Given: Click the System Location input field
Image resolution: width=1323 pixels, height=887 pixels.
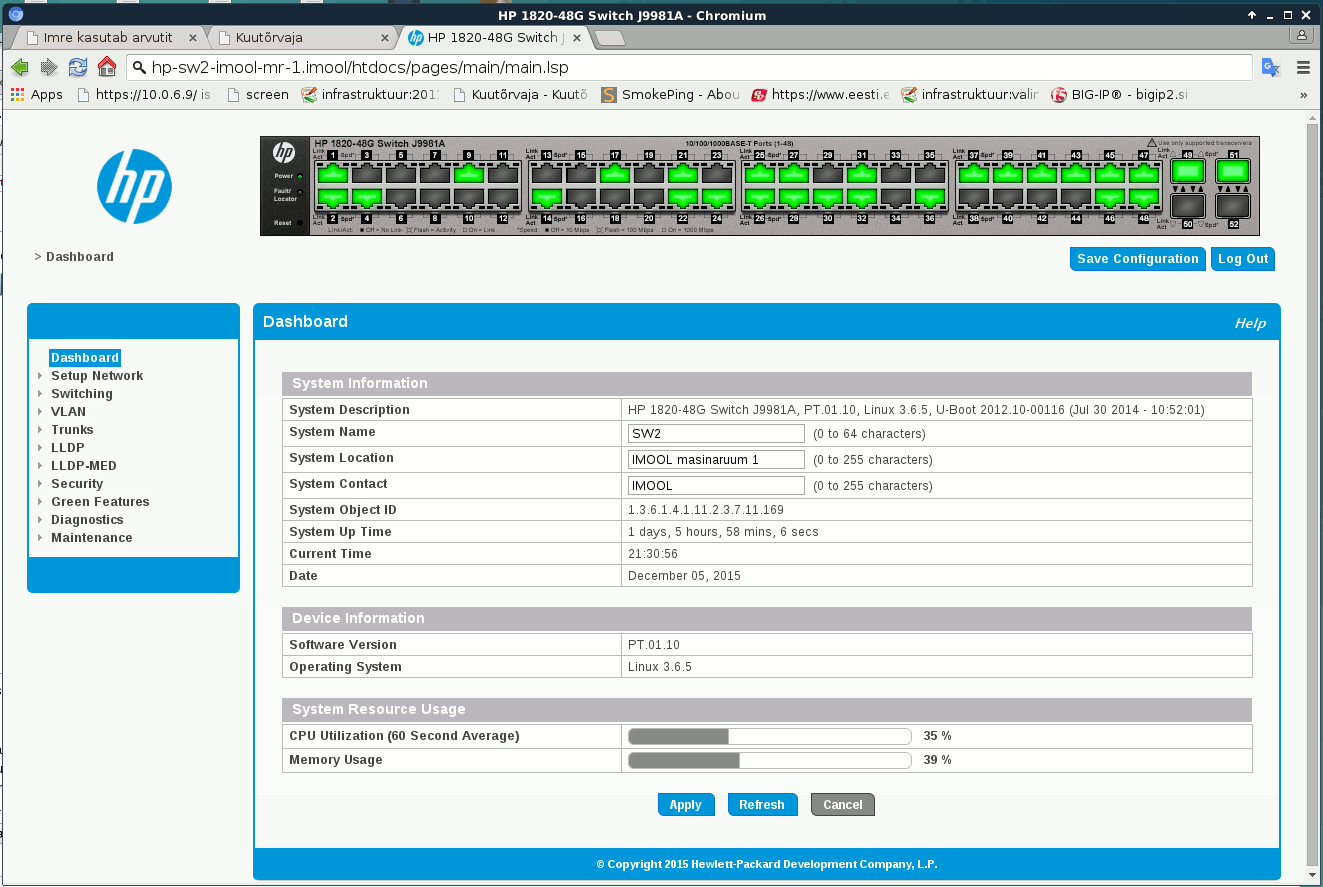Looking at the screenshot, I should pos(716,460).
